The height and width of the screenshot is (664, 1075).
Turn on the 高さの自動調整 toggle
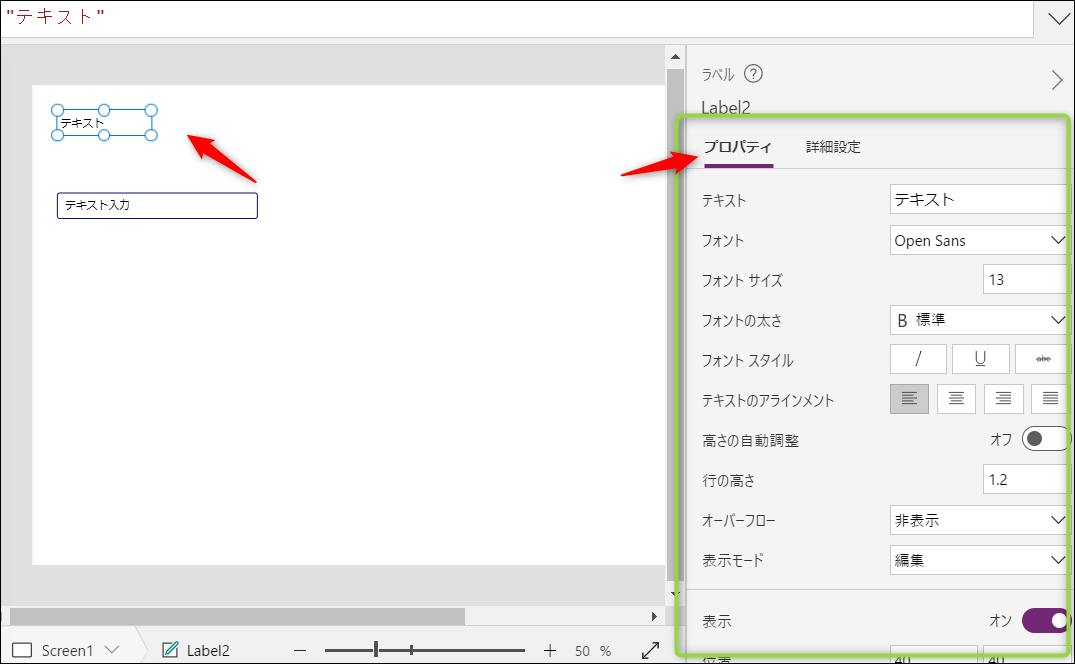tap(1046, 439)
